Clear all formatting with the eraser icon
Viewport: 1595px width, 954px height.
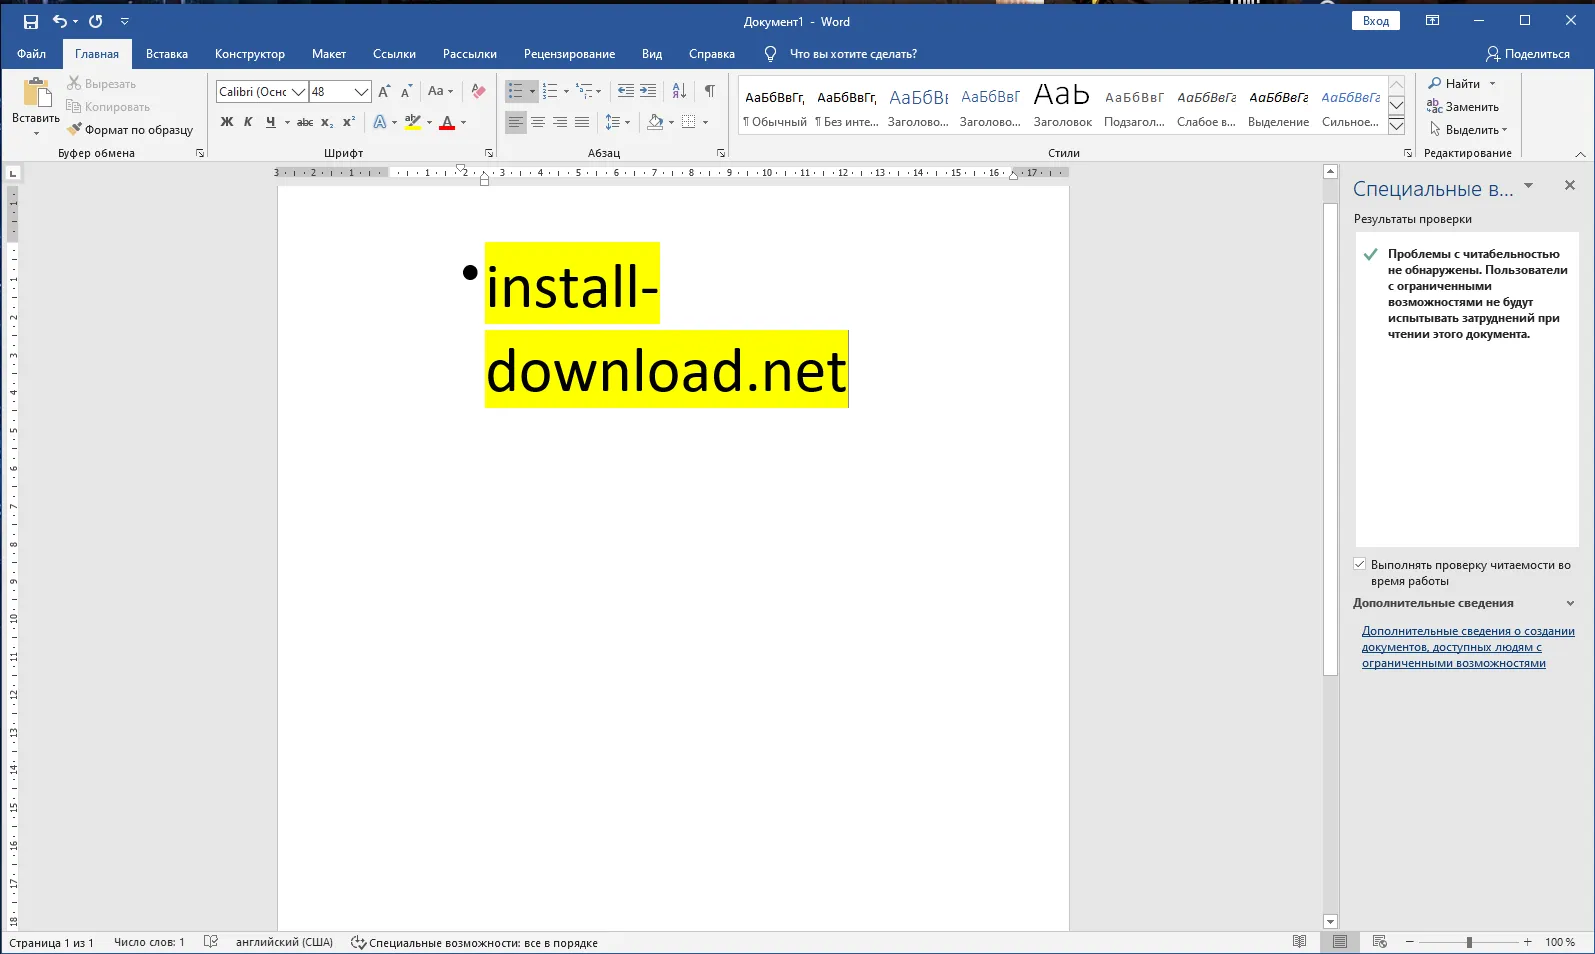(478, 91)
